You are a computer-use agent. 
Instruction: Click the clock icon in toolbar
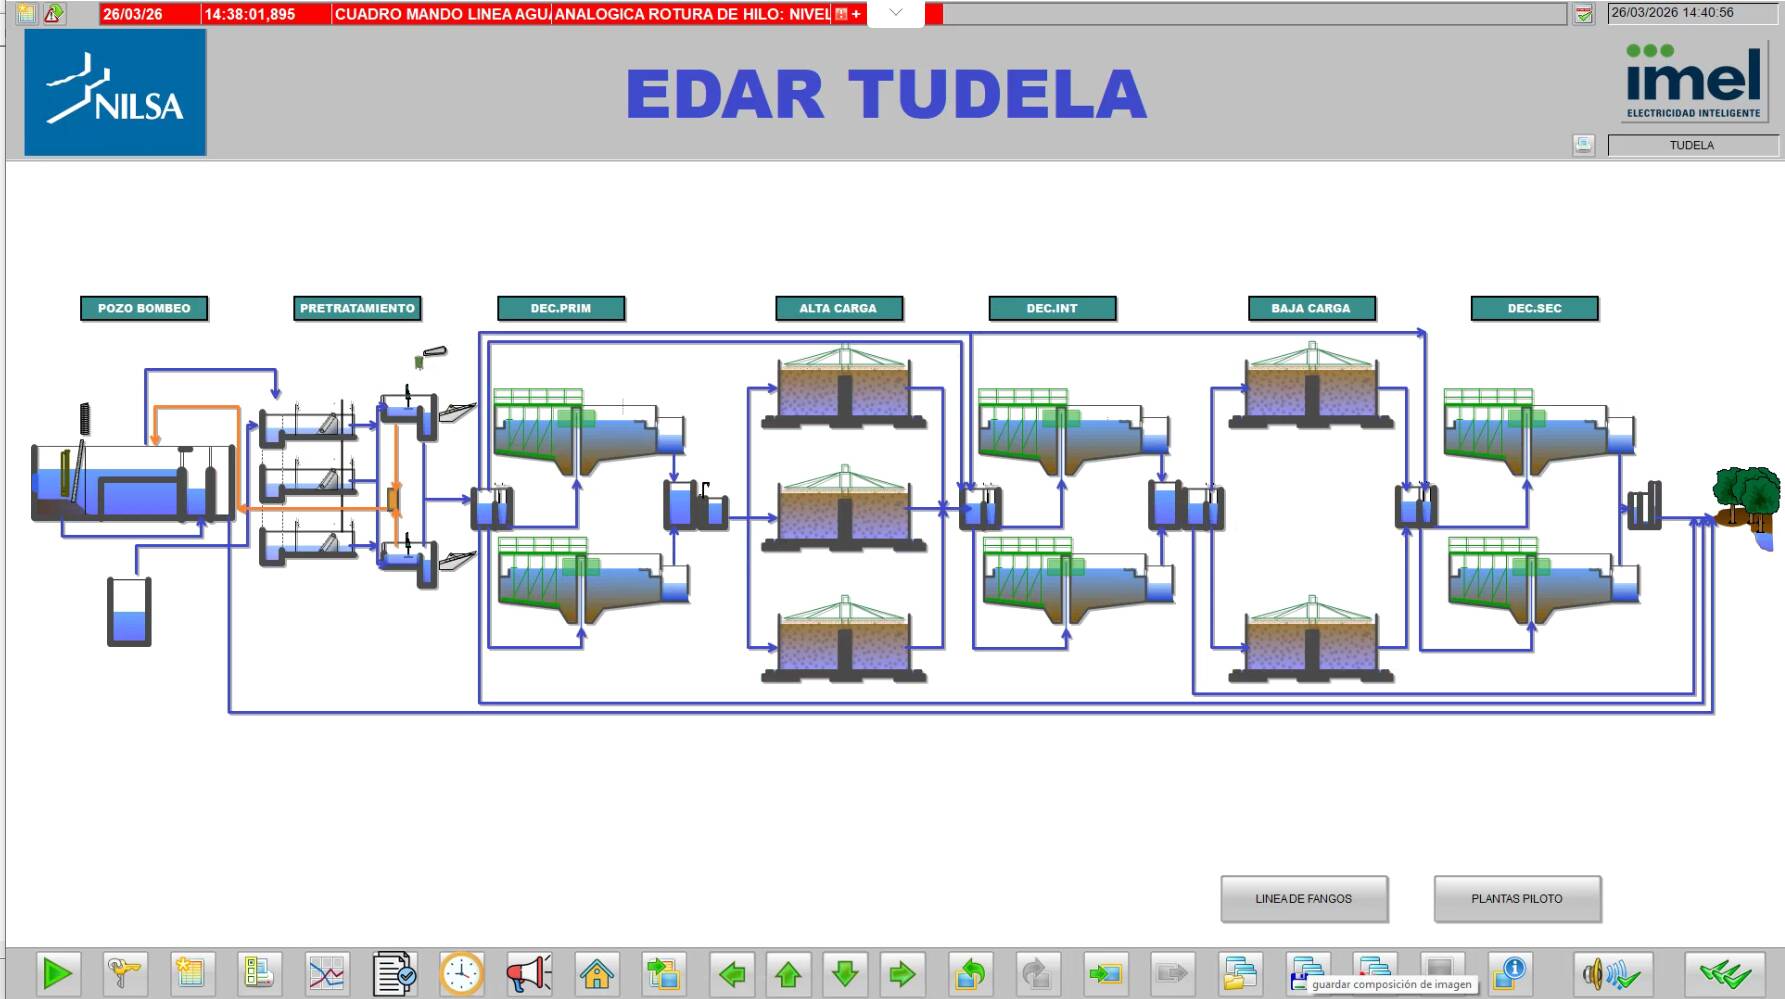coord(461,972)
